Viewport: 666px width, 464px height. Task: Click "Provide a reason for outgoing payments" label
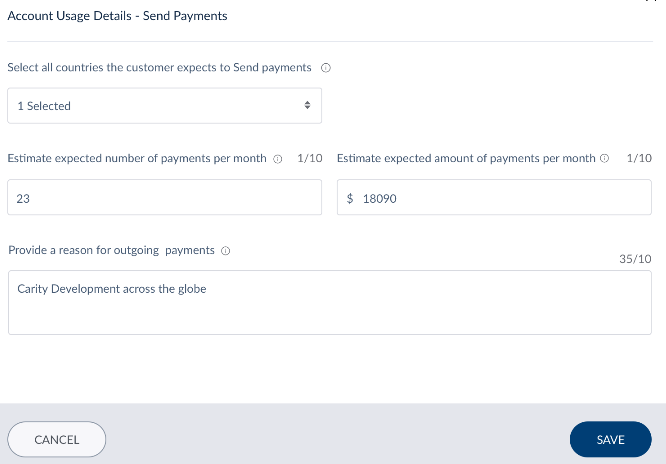click(111, 250)
